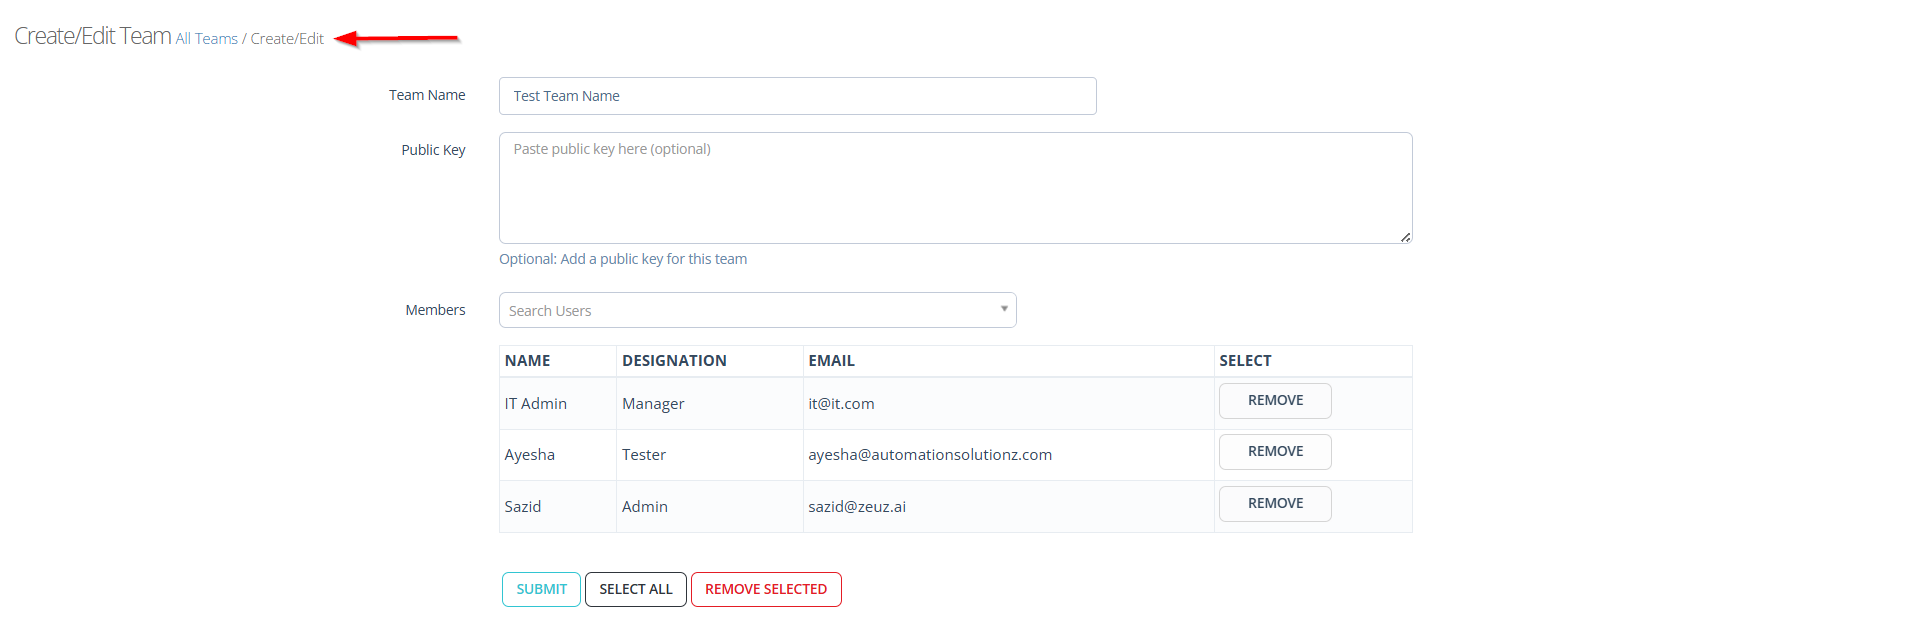The height and width of the screenshot is (642, 1916).
Task: Click the Create/Edit breadcrumb text
Action: pos(287,39)
